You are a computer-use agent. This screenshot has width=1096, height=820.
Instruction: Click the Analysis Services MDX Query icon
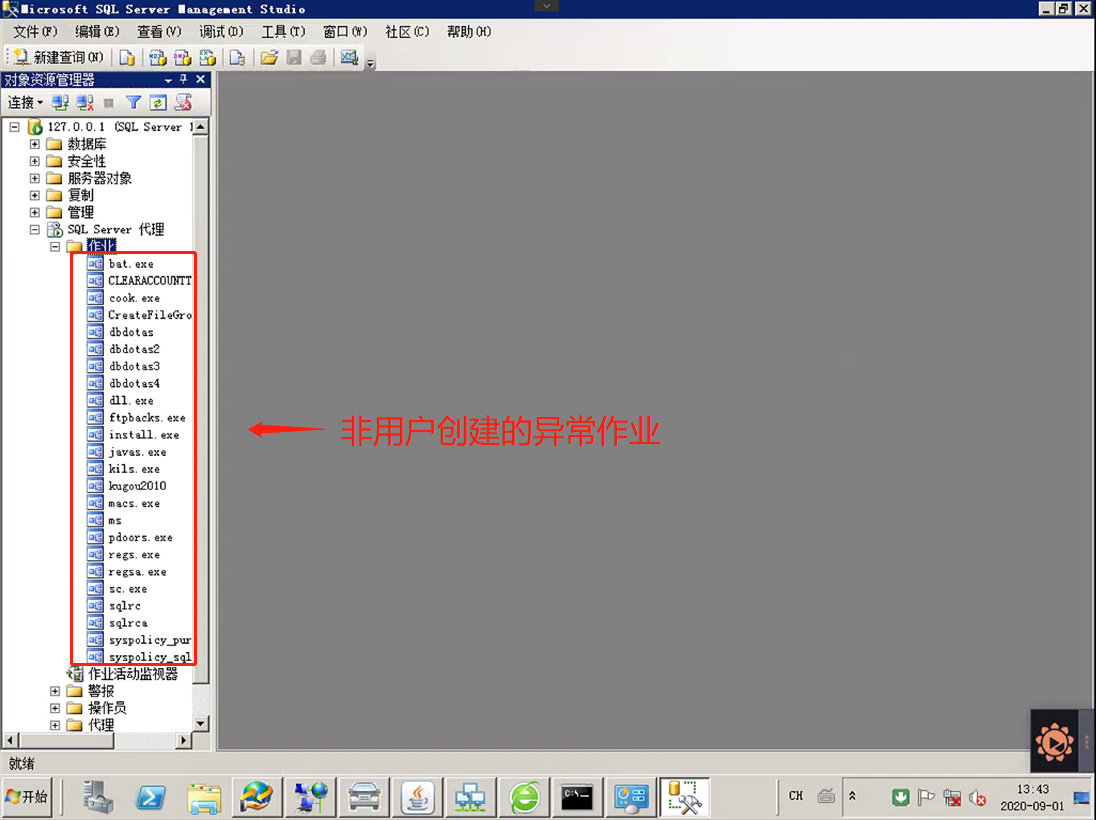click(157, 57)
